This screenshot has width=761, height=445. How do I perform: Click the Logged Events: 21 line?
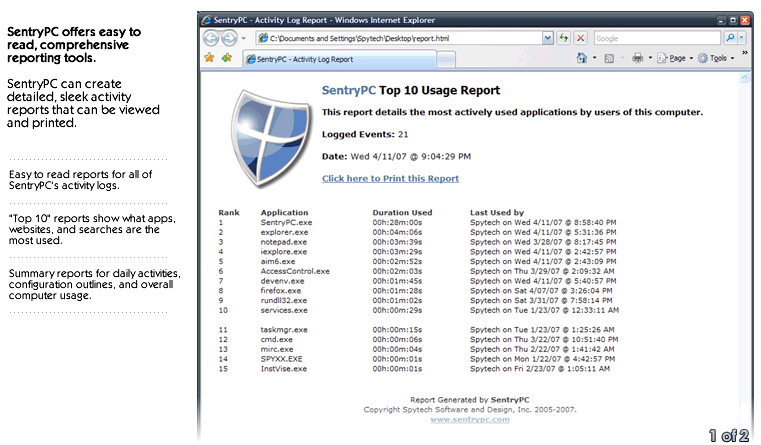pos(365,134)
